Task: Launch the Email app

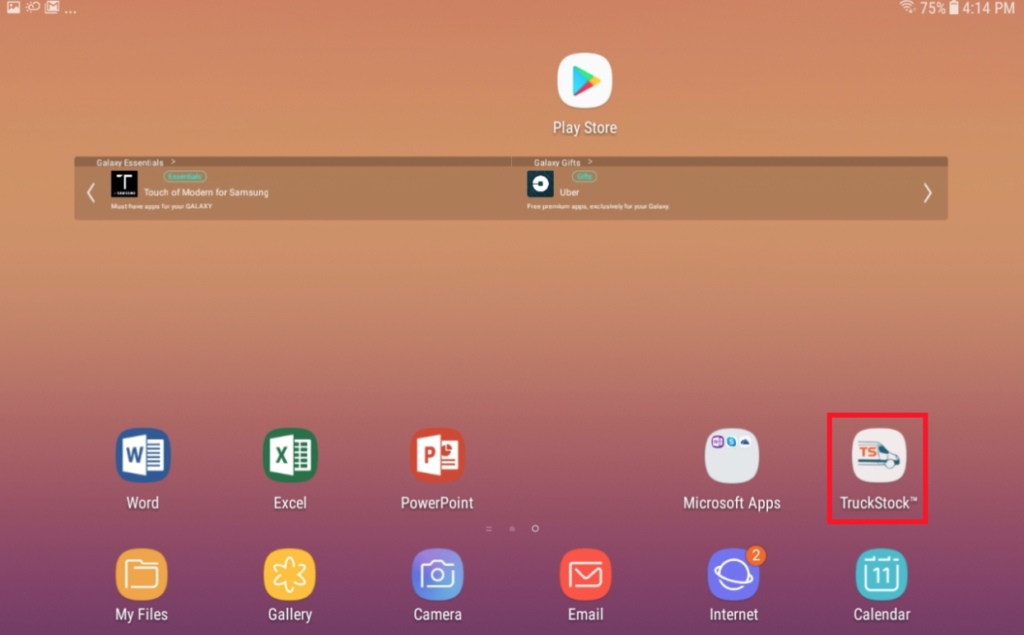Action: [x=585, y=573]
